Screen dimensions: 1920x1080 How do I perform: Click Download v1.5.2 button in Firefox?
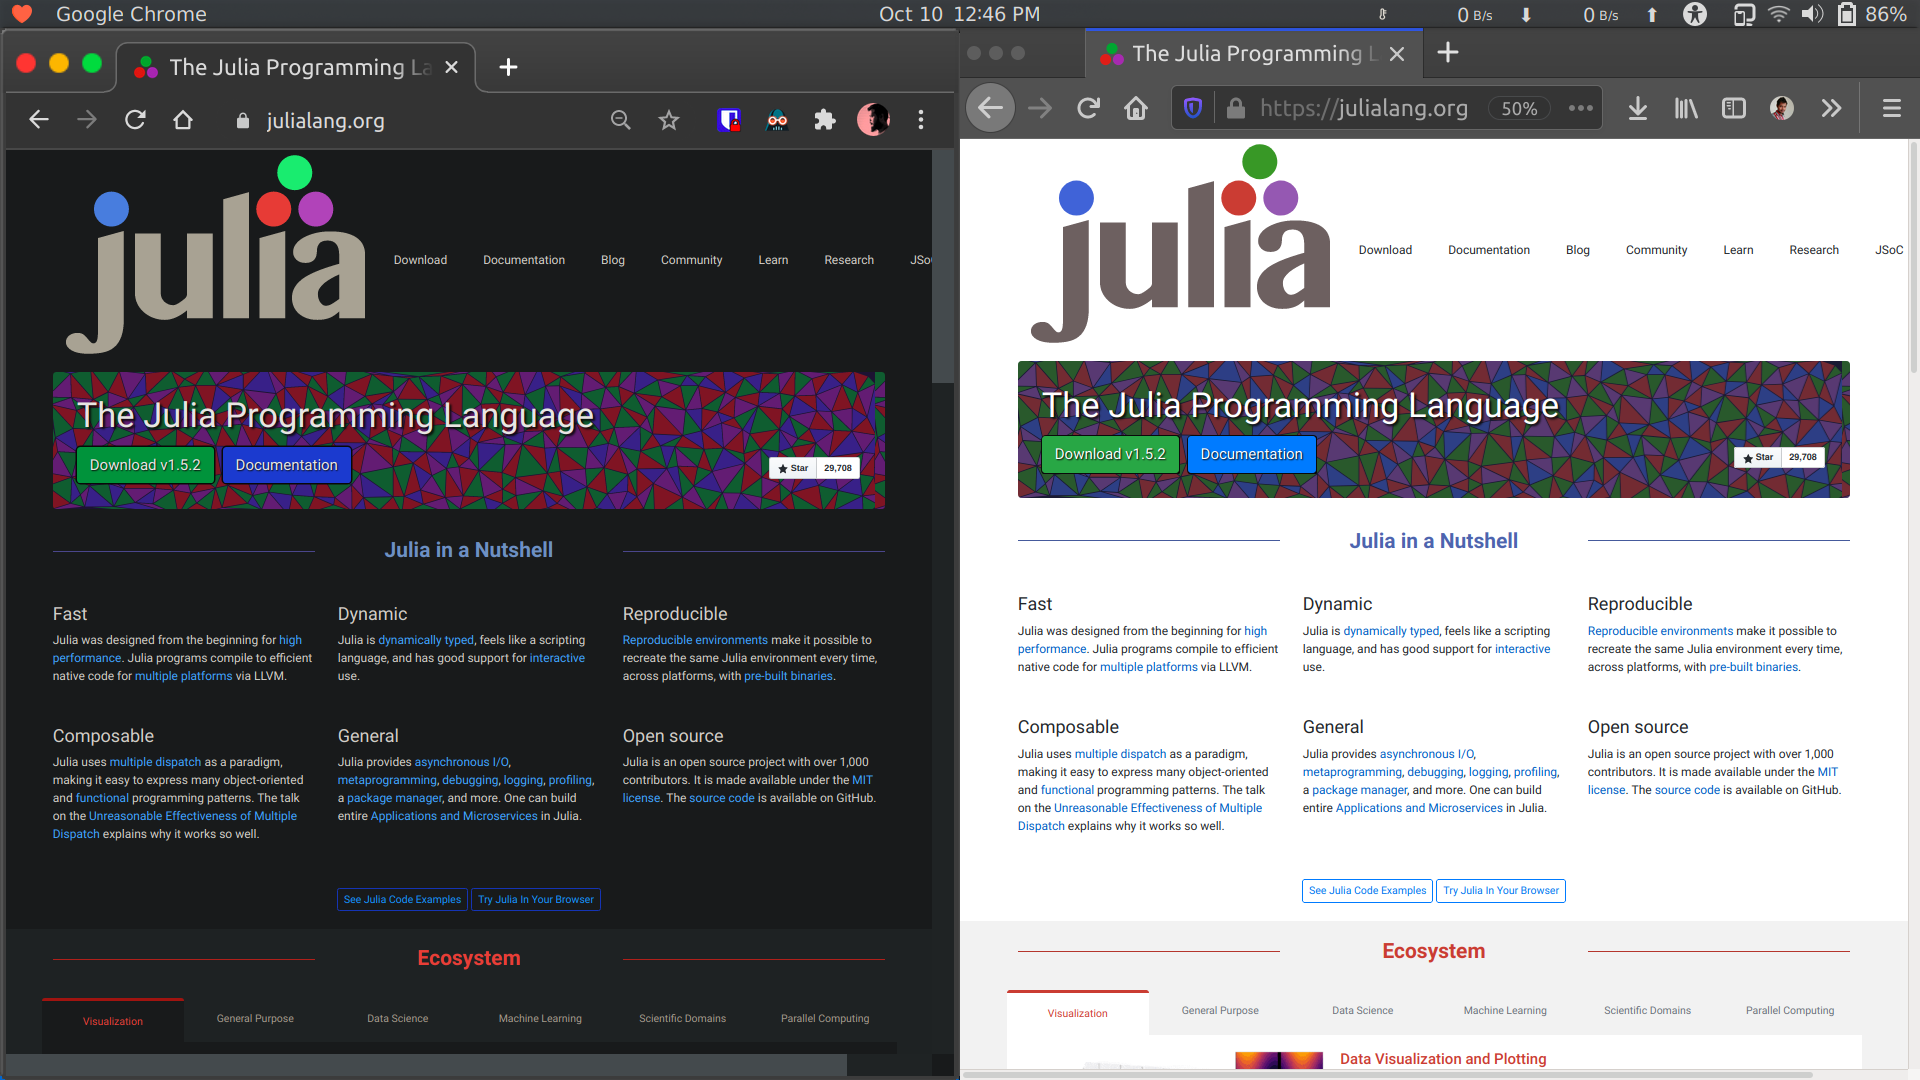coord(1110,454)
